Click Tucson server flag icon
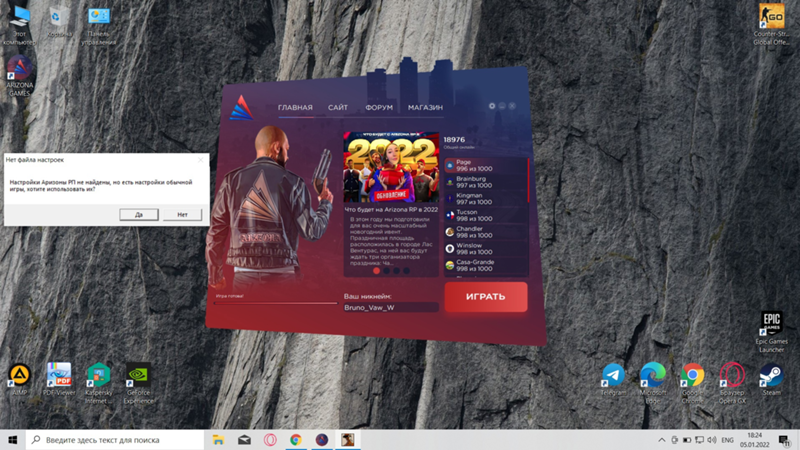This screenshot has height=450, width=800. click(x=449, y=215)
